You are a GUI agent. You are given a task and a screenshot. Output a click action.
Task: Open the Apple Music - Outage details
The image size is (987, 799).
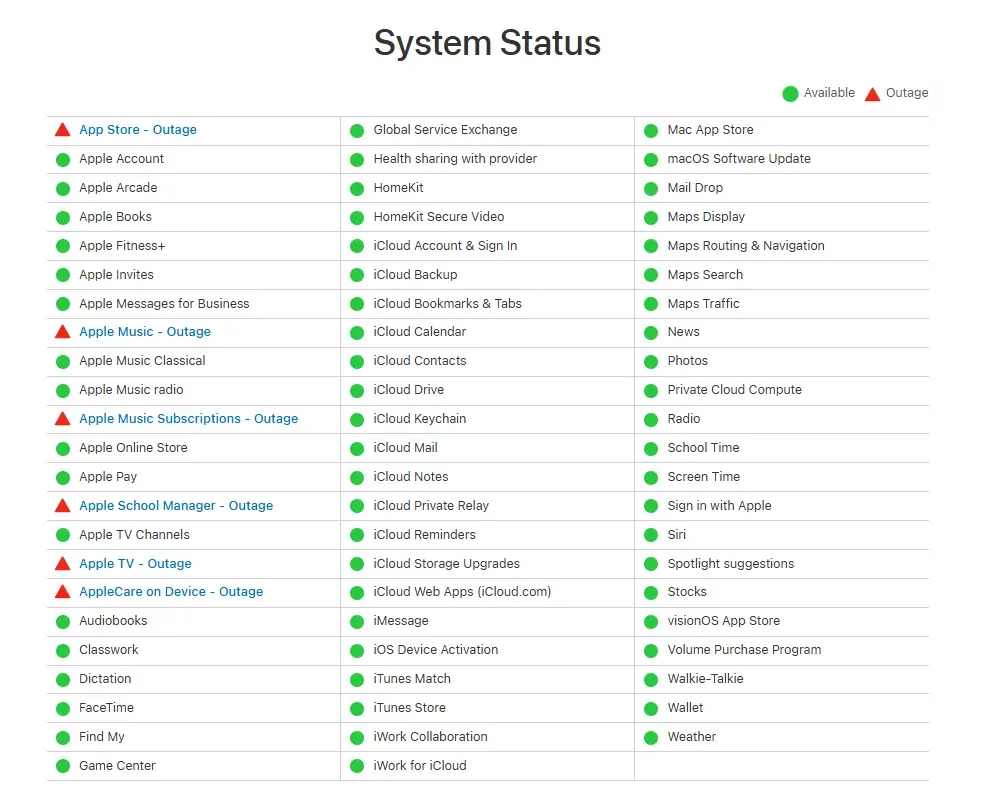(x=145, y=332)
